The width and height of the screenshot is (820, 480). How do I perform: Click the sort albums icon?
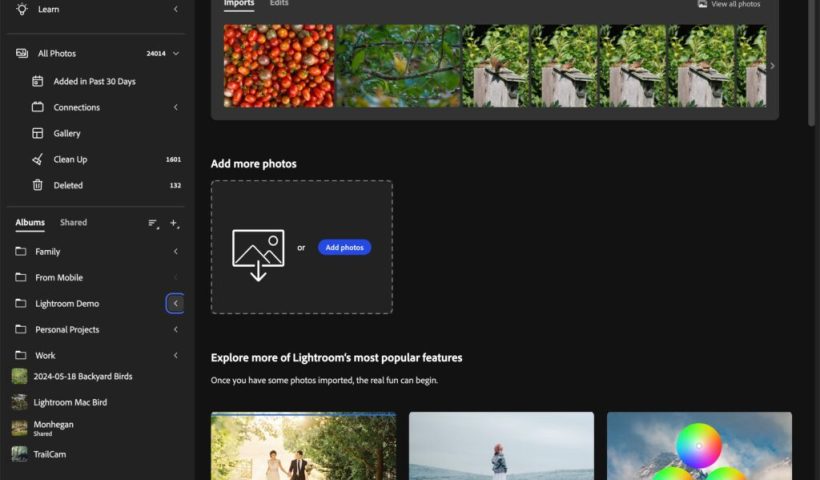(153, 223)
